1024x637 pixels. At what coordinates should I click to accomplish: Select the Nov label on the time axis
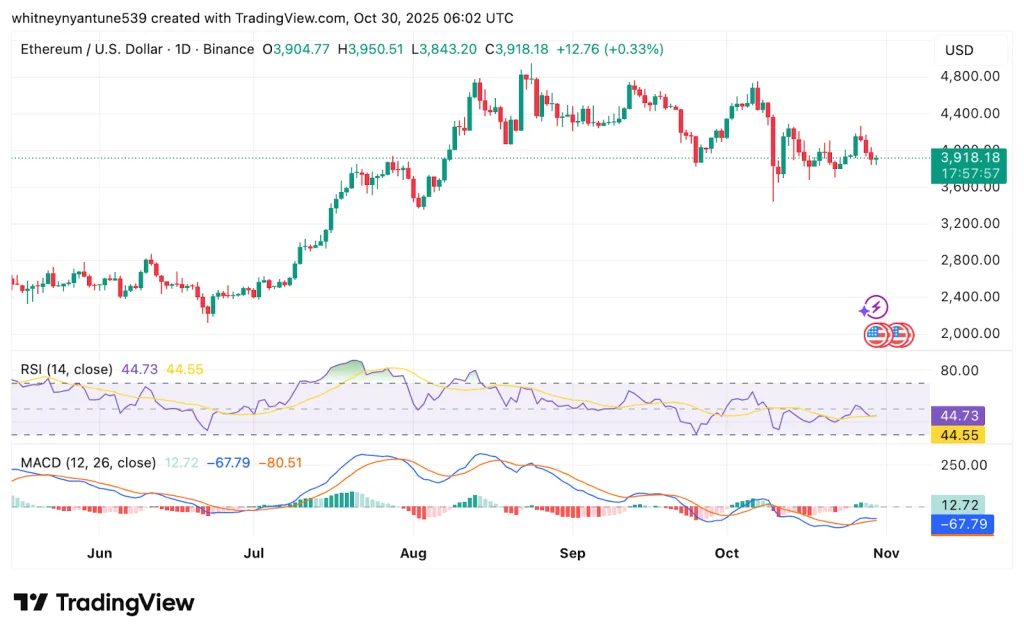point(884,553)
